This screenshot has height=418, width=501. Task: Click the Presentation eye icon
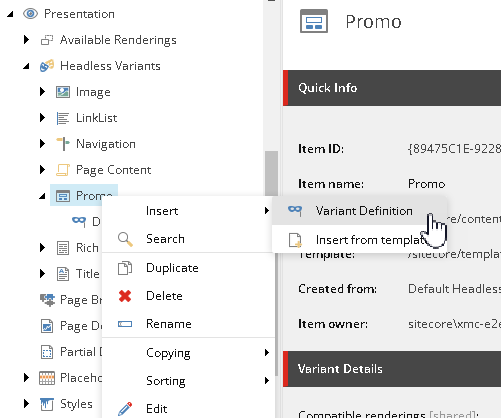coord(30,14)
